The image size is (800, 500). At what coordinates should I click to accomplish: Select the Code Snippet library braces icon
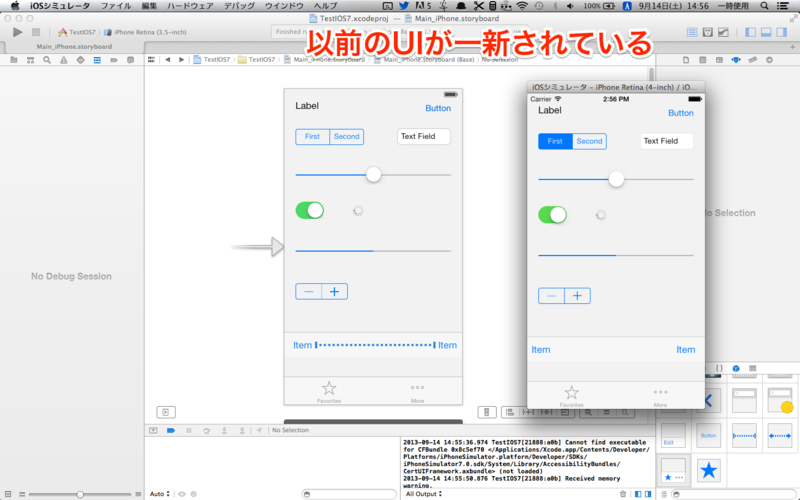click(719, 368)
